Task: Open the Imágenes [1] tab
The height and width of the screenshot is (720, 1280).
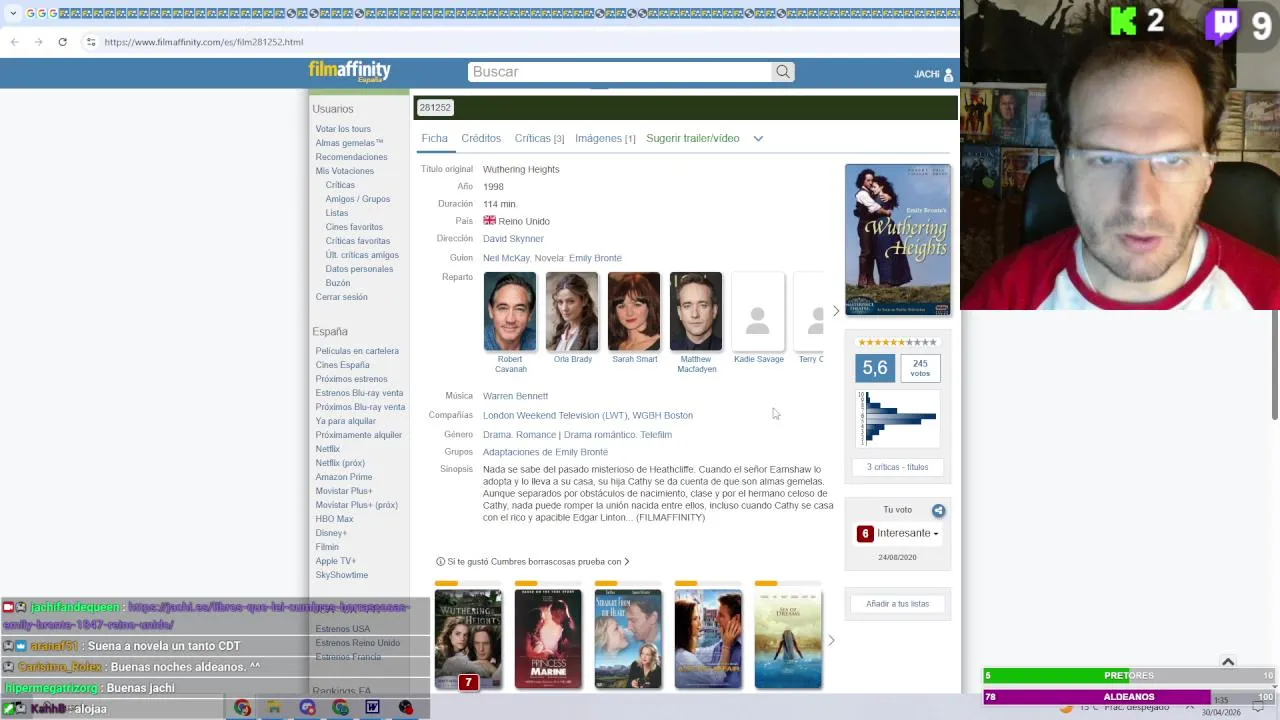Action: click(605, 138)
